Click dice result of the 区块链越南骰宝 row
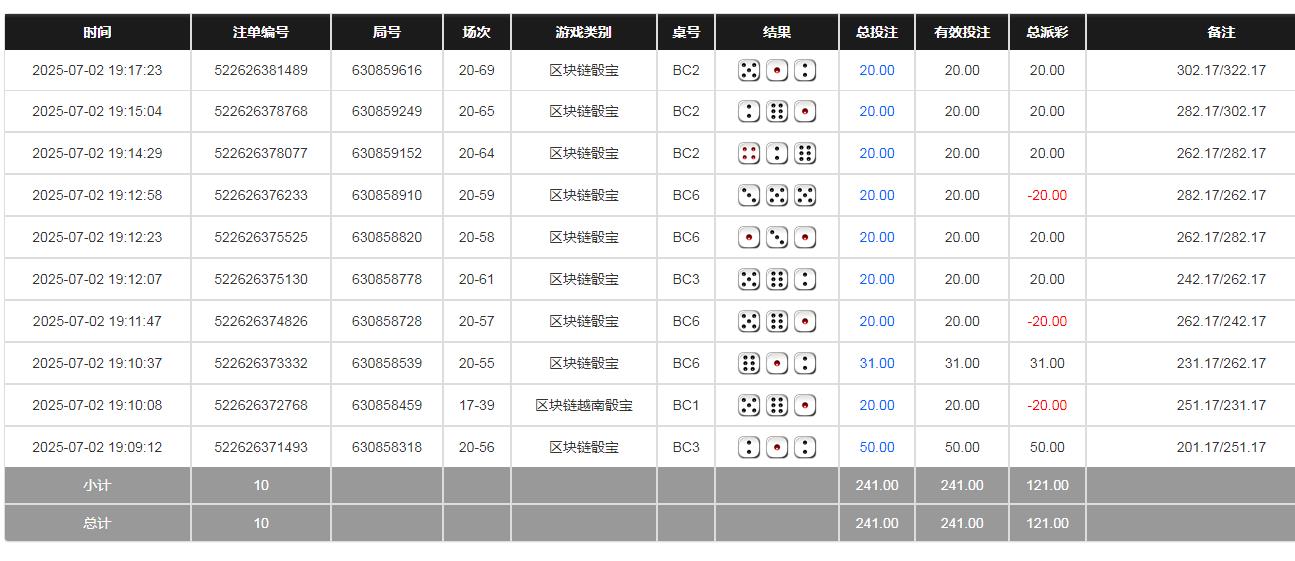Image resolution: width=1295 pixels, height=561 pixels. (x=776, y=405)
